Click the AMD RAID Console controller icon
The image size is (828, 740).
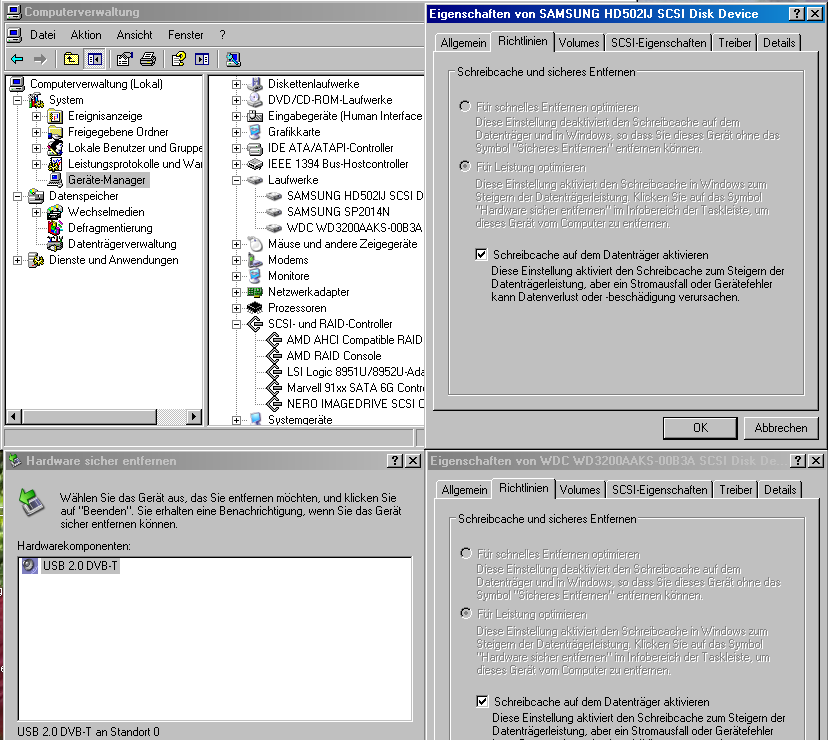coord(274,356)
